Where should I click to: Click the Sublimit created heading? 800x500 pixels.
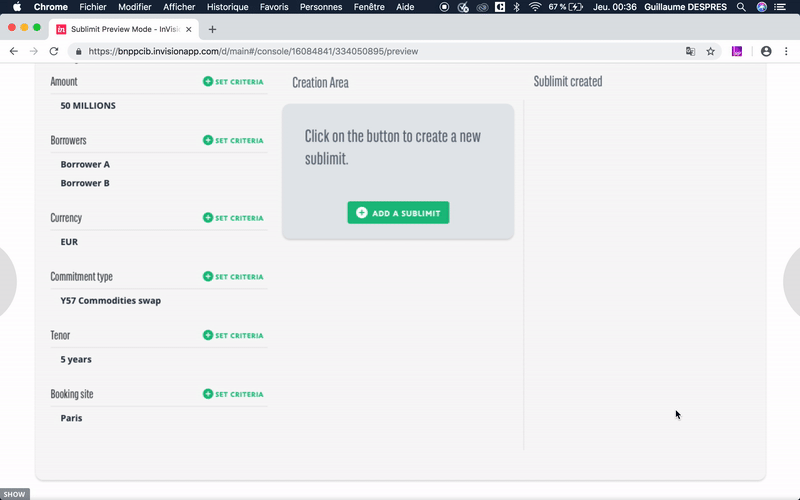(568, 82)
